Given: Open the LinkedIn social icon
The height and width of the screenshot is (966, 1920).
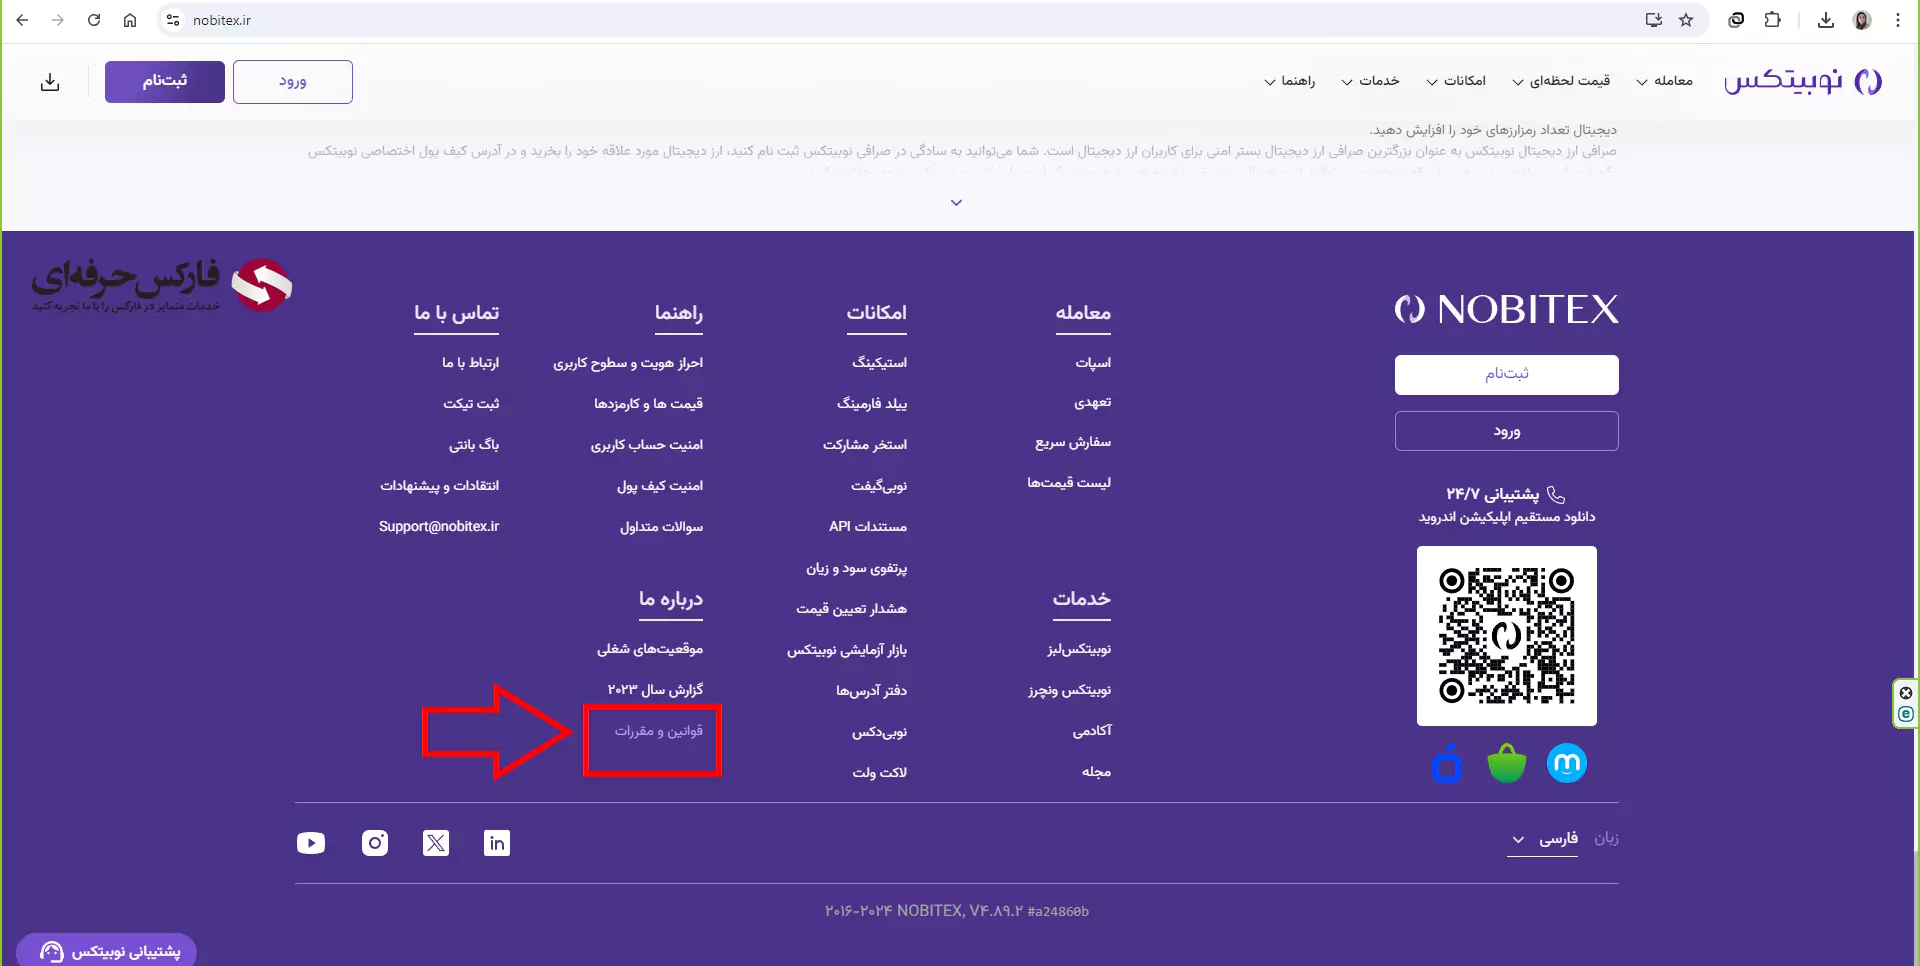Looking at the screenshot, I should point(497,843).
